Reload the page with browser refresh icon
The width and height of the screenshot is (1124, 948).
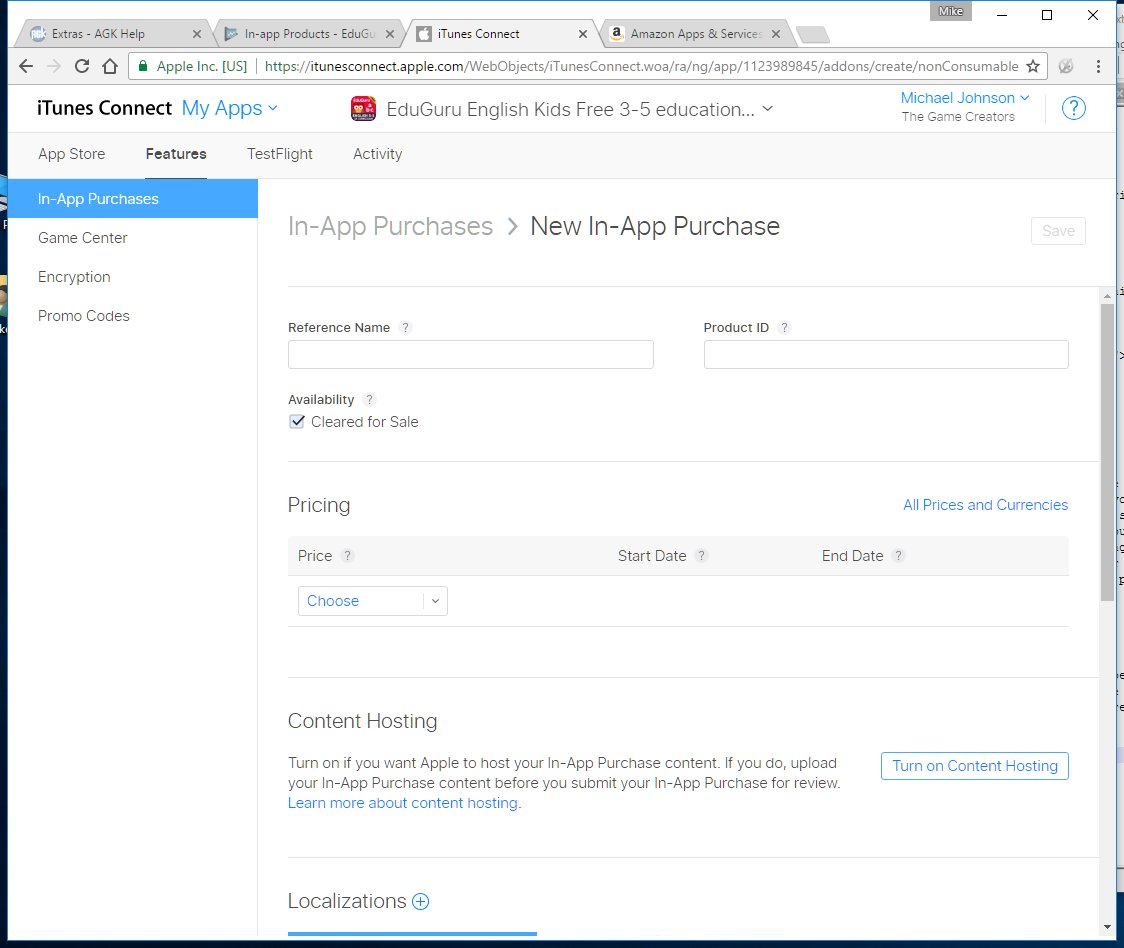coord(82,66)
